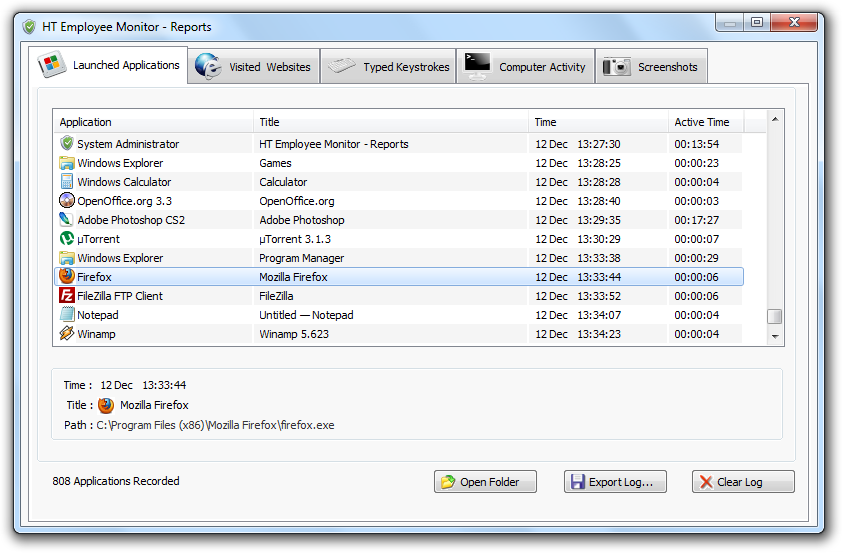
Task: Click the Firefox icon in selected row
Action: [x=67, y=276]
